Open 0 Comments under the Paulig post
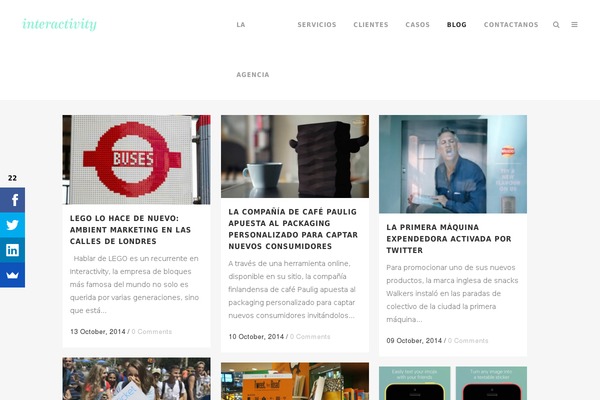600x400 pixels. [310, 336]
